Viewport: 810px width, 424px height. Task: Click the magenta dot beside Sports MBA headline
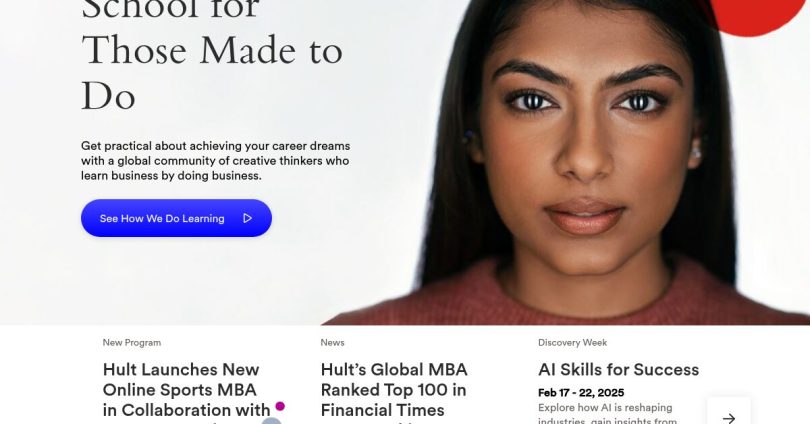click(280, 406)
